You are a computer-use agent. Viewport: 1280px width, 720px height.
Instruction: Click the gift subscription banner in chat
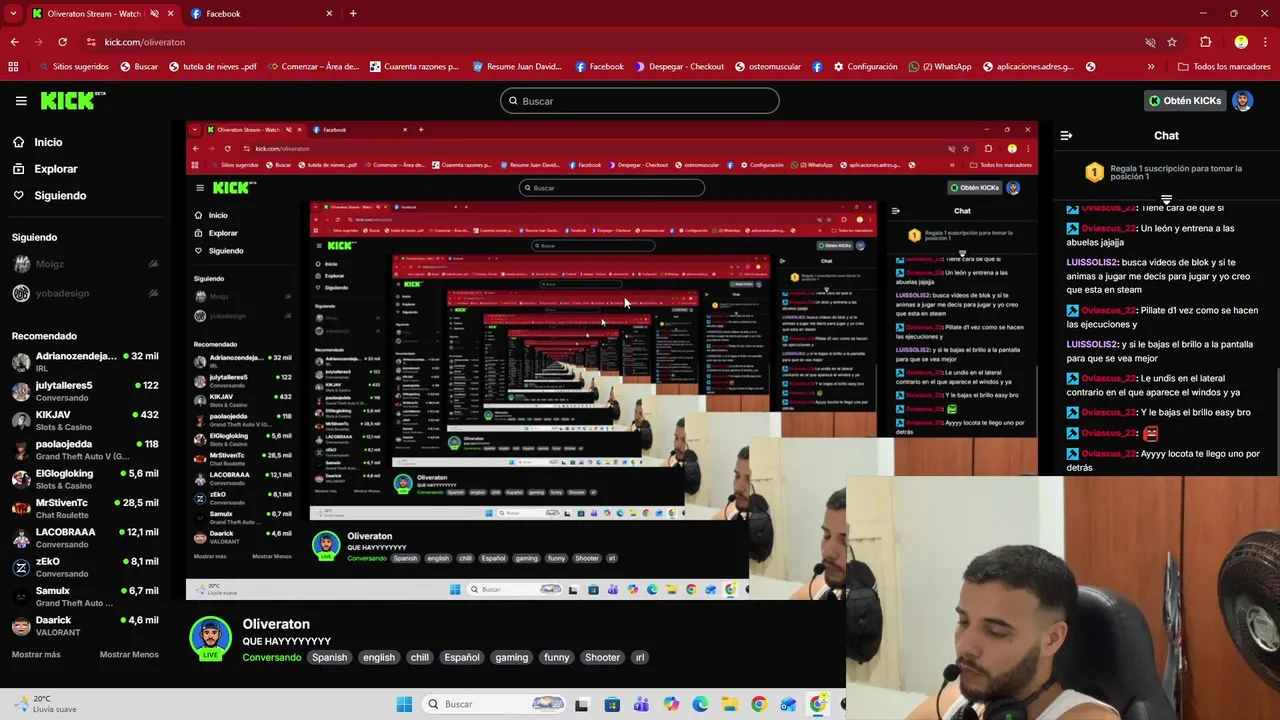pos(1166,174)
